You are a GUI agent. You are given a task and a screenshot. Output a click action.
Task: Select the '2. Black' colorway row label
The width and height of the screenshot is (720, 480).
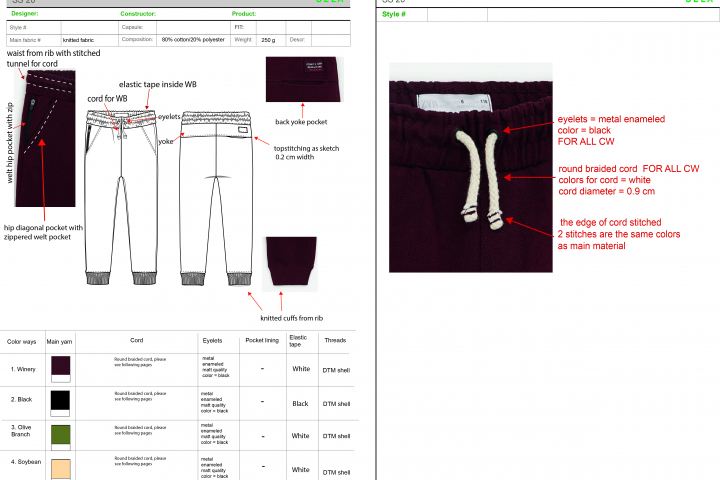click(x=22, y=399)
